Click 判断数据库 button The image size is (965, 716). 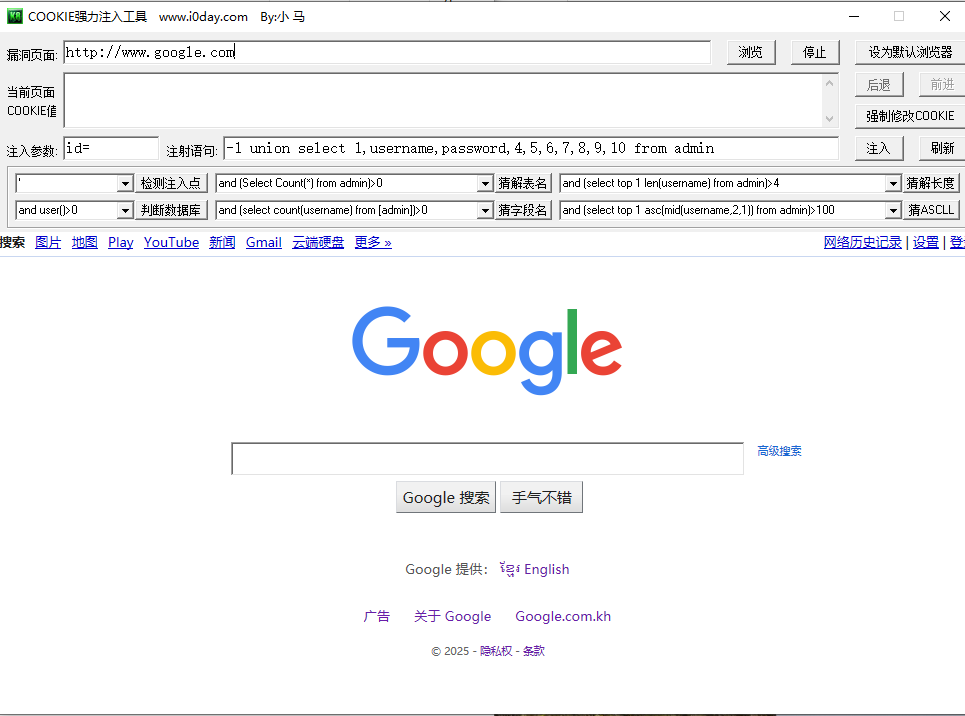(171, 210)
